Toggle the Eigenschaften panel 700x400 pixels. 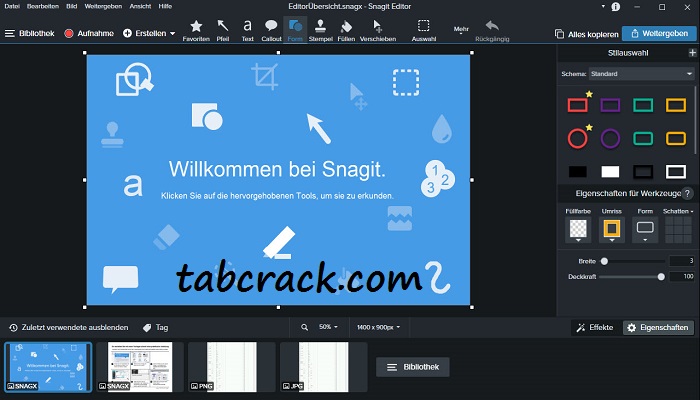coord(658,328)
